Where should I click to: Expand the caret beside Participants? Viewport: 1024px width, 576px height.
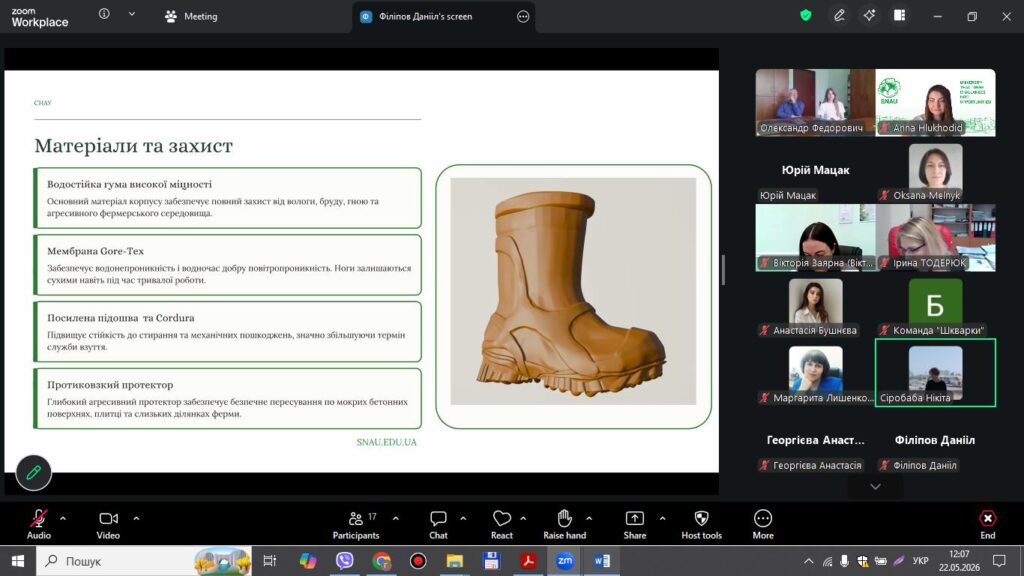coord(396,519)
